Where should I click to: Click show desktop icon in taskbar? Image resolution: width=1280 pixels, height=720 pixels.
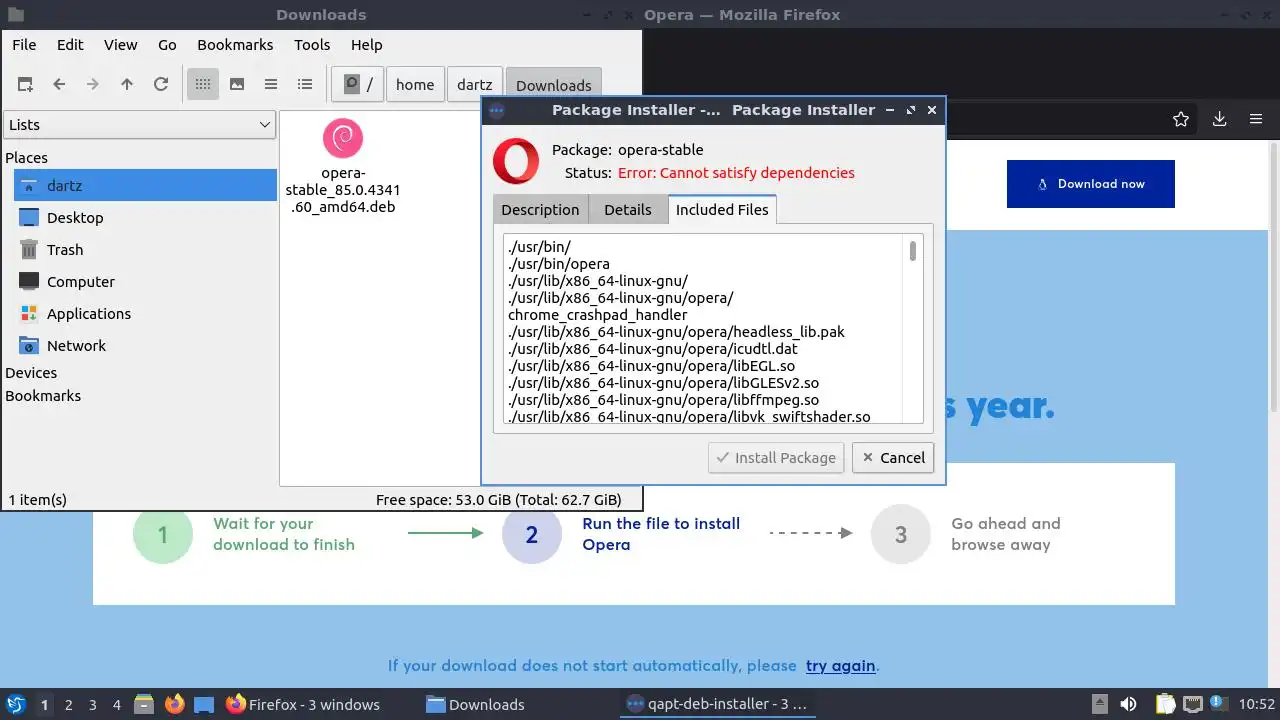pyautogui.click(x=204, y=705)
